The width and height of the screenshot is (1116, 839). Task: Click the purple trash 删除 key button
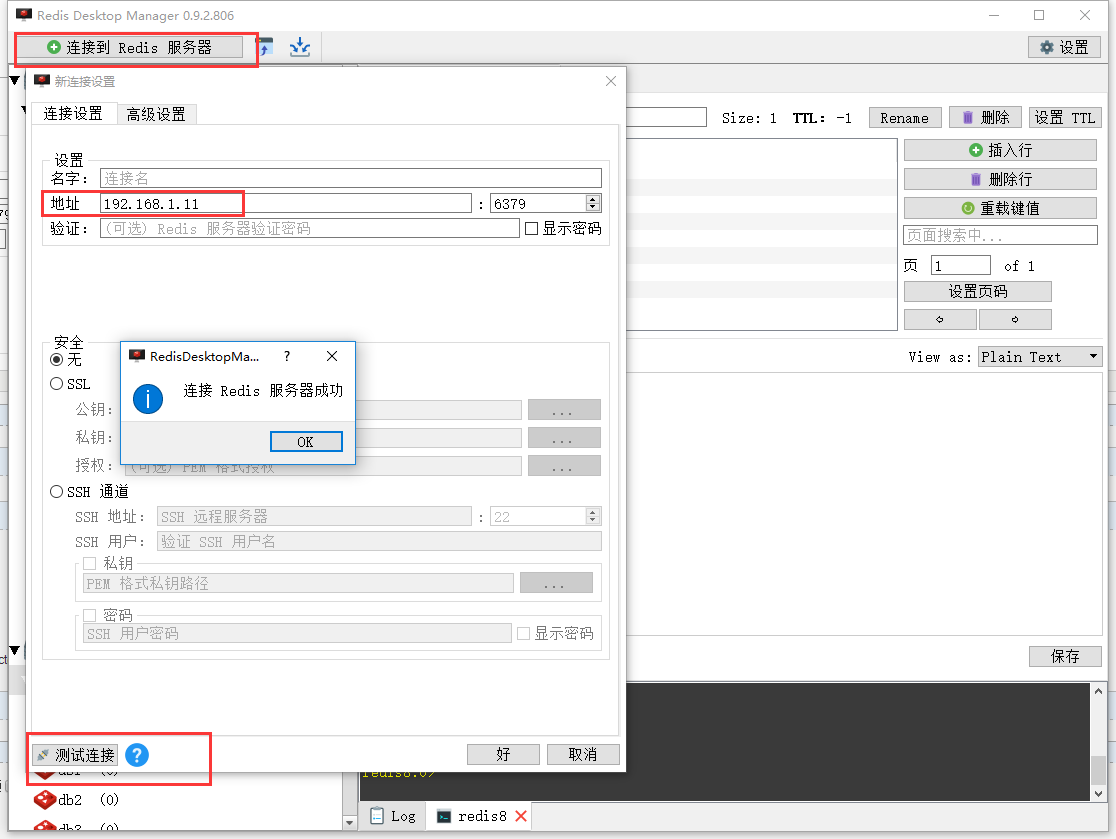[x=986, y=117]
